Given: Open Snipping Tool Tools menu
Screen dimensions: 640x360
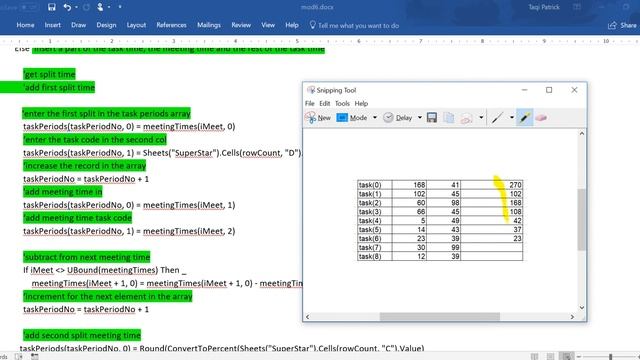Looking at the screenshot, I should click(342, 103).
